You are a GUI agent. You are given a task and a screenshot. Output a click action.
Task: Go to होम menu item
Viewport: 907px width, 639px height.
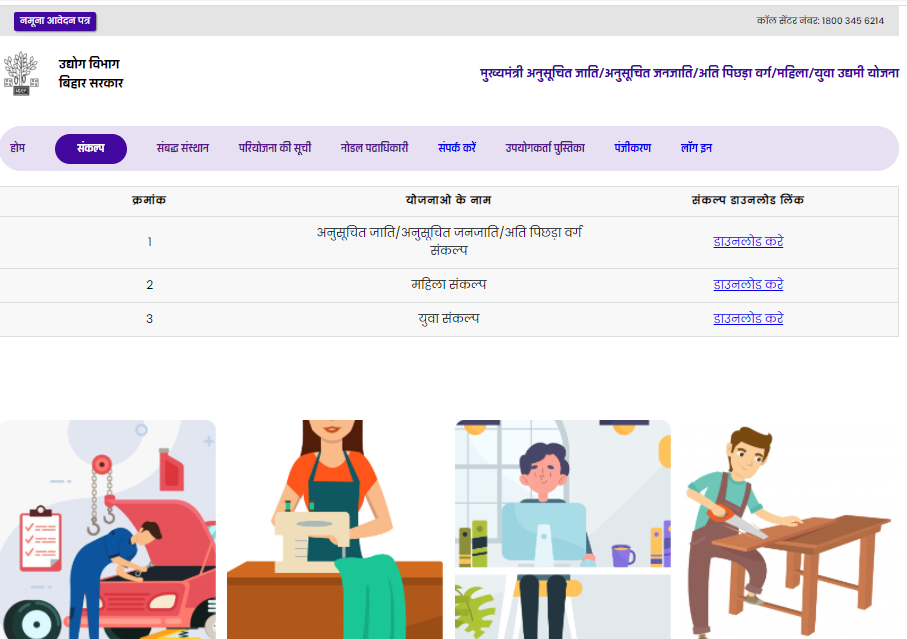pyautogui.click(x=17, y=148)
